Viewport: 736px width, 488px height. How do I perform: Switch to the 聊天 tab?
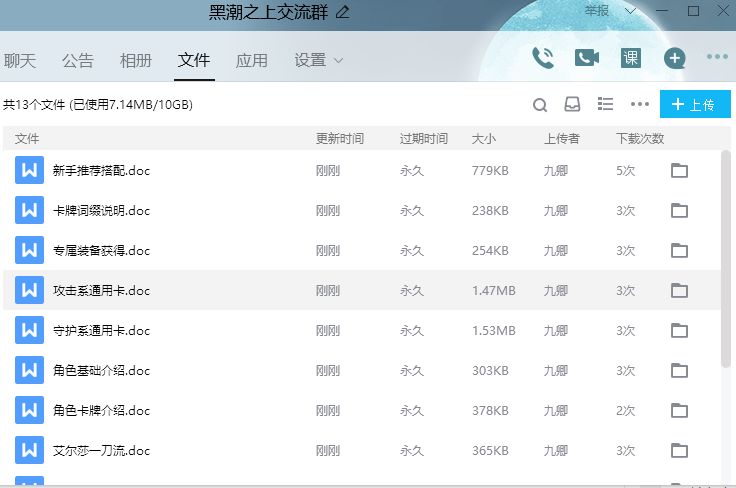pyautogui.click(x=20, y=61)
